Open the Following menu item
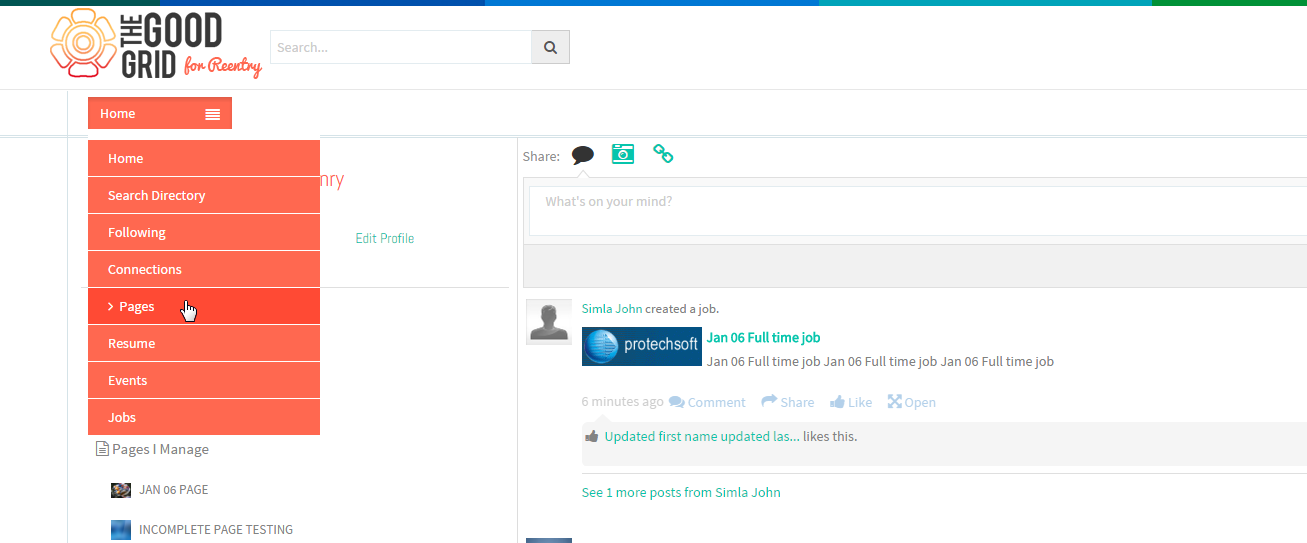The width and height of the screenshot is (1307, 543). (x=204, y=232)
